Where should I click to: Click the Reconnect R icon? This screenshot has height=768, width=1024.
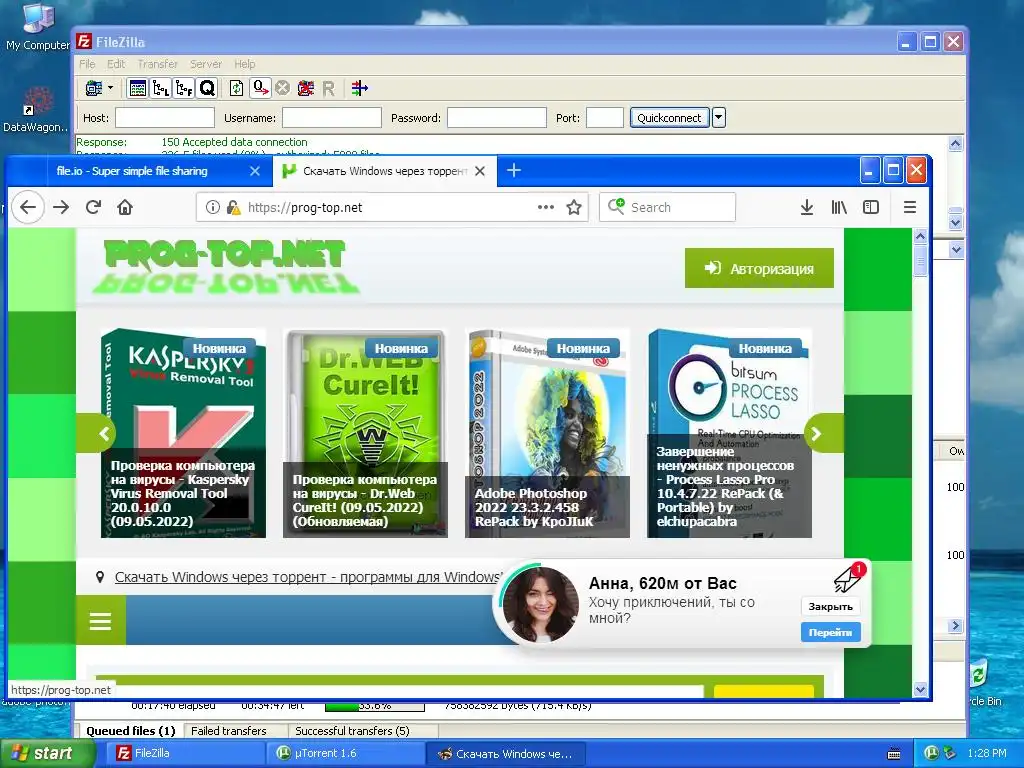coord(328,88)
